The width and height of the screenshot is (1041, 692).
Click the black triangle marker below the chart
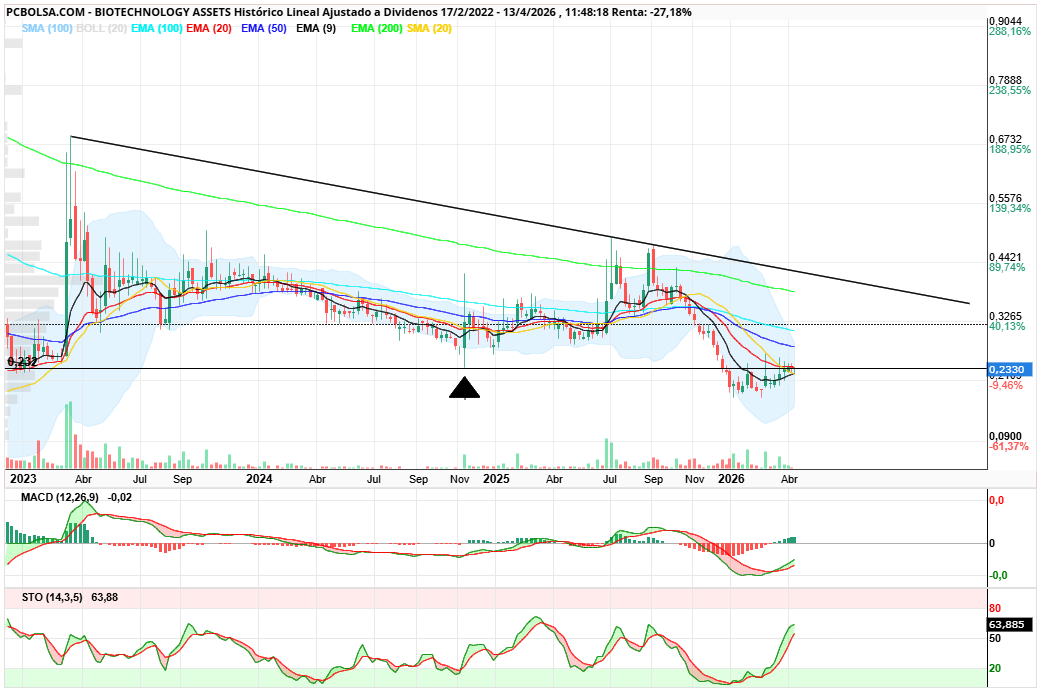coord(464,390)
